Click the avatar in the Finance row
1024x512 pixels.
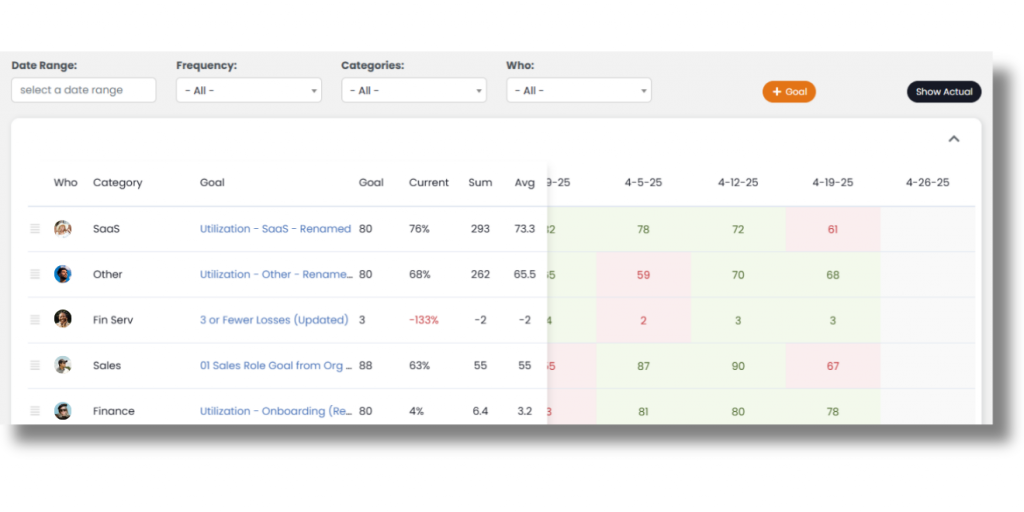tap(63, 411)
